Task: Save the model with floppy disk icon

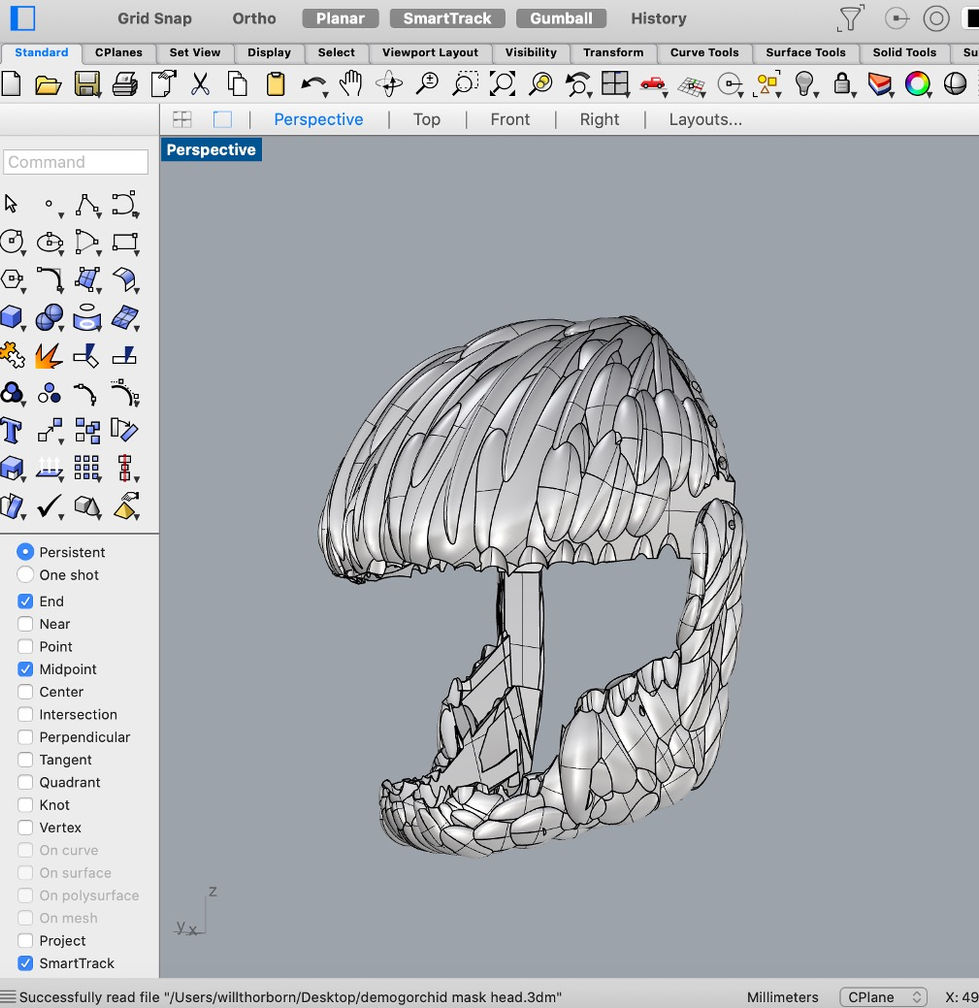Action: click(87, 84)
